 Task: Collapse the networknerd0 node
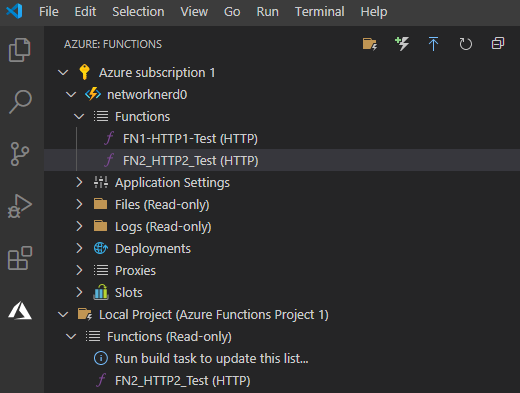71,95
